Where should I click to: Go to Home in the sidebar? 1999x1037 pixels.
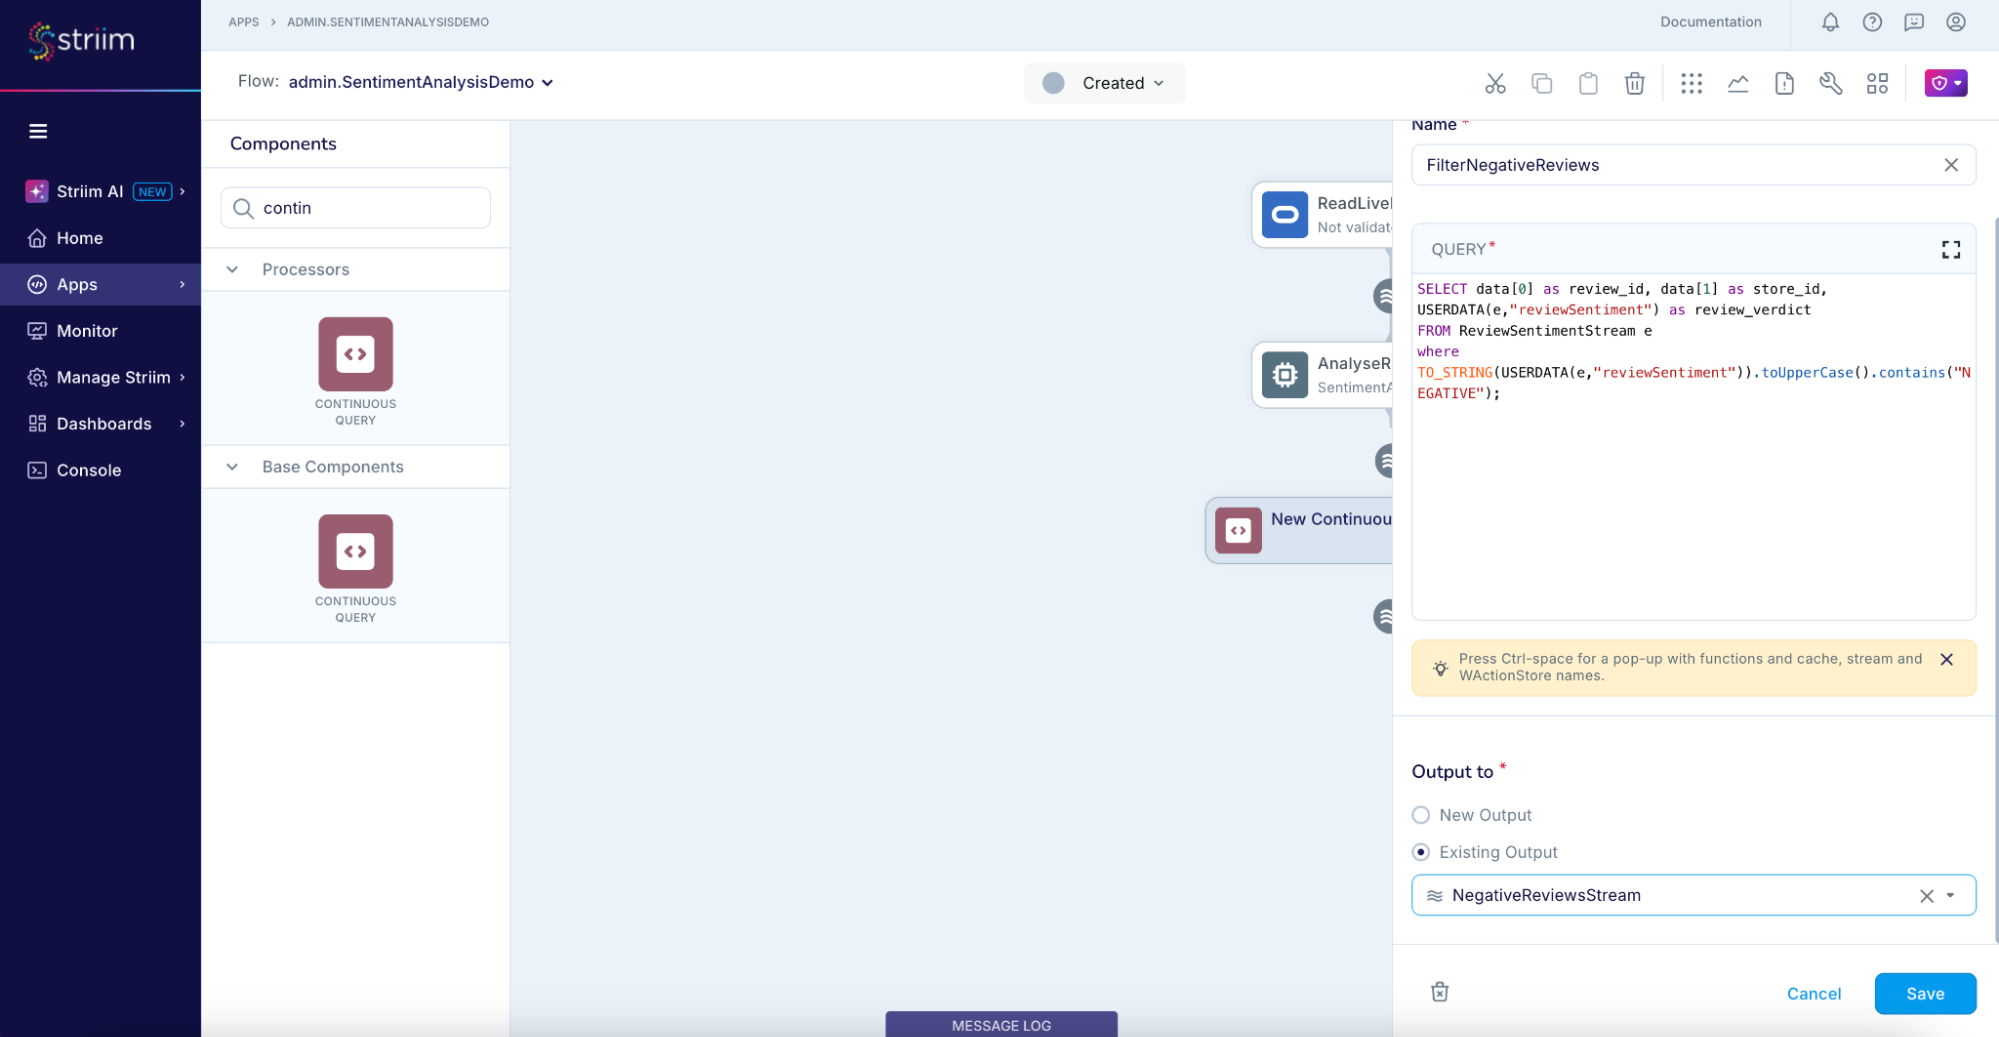point(79,238)
